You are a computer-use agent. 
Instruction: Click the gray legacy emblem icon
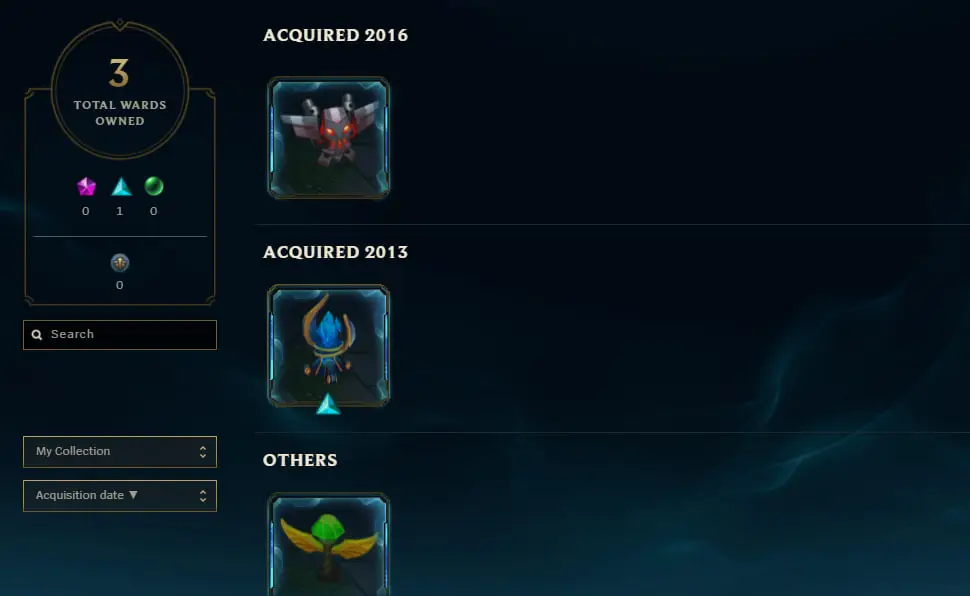[119, 262]
